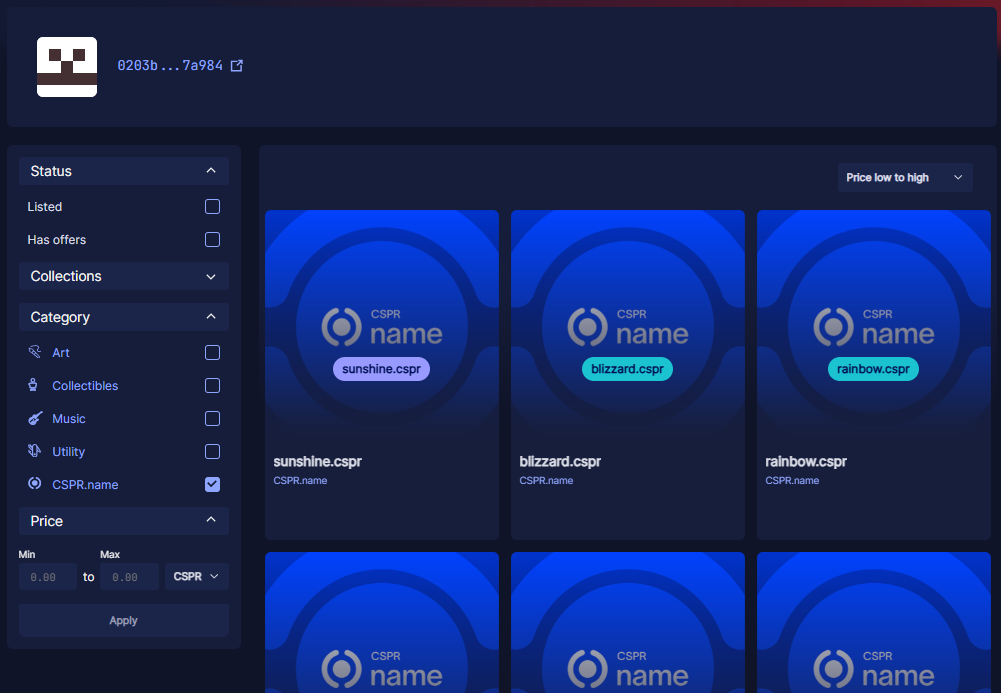Tick the Music category checkbox
This screenshot has width=1001, height=693.
pyautogui.click(x=213, y=419)
